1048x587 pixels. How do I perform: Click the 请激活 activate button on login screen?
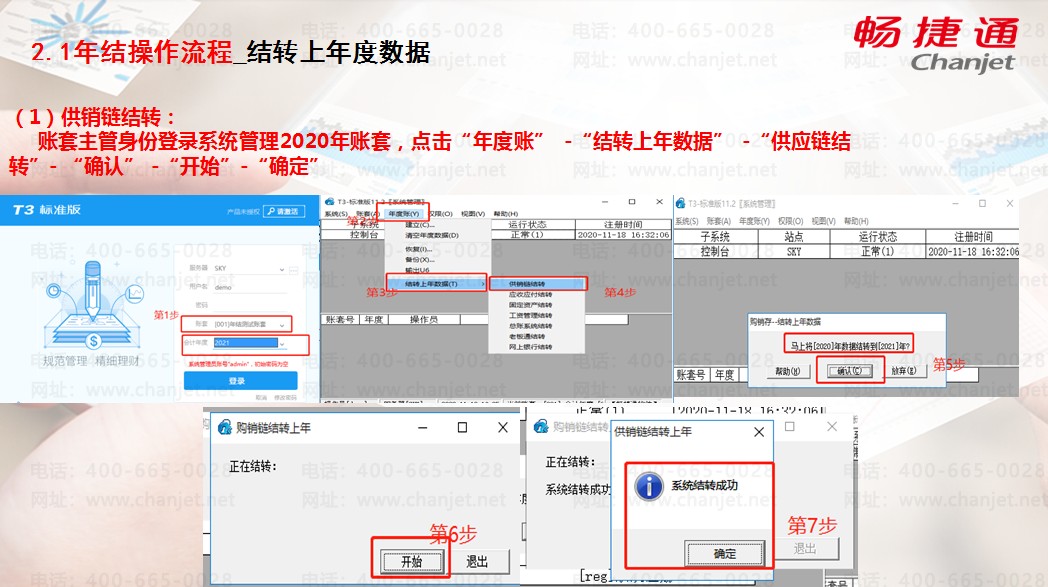[x=284, y=211]
